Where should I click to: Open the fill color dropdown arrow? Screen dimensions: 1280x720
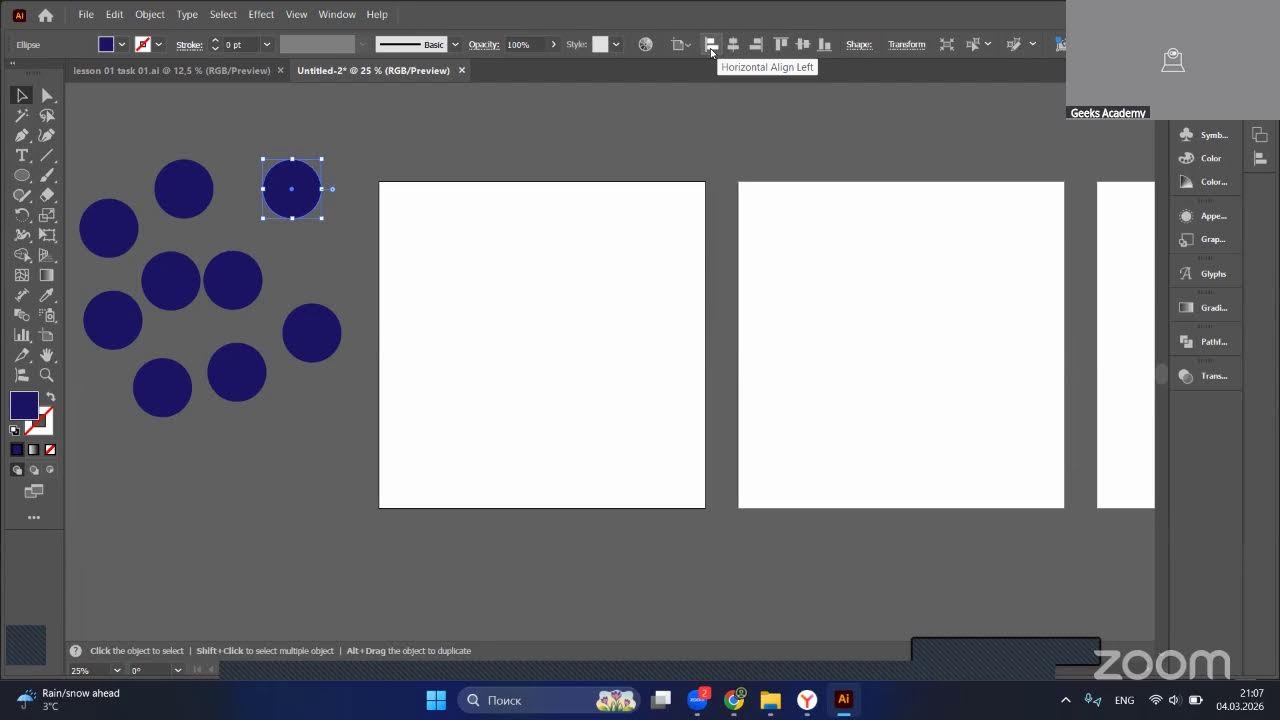coord(122,44)
